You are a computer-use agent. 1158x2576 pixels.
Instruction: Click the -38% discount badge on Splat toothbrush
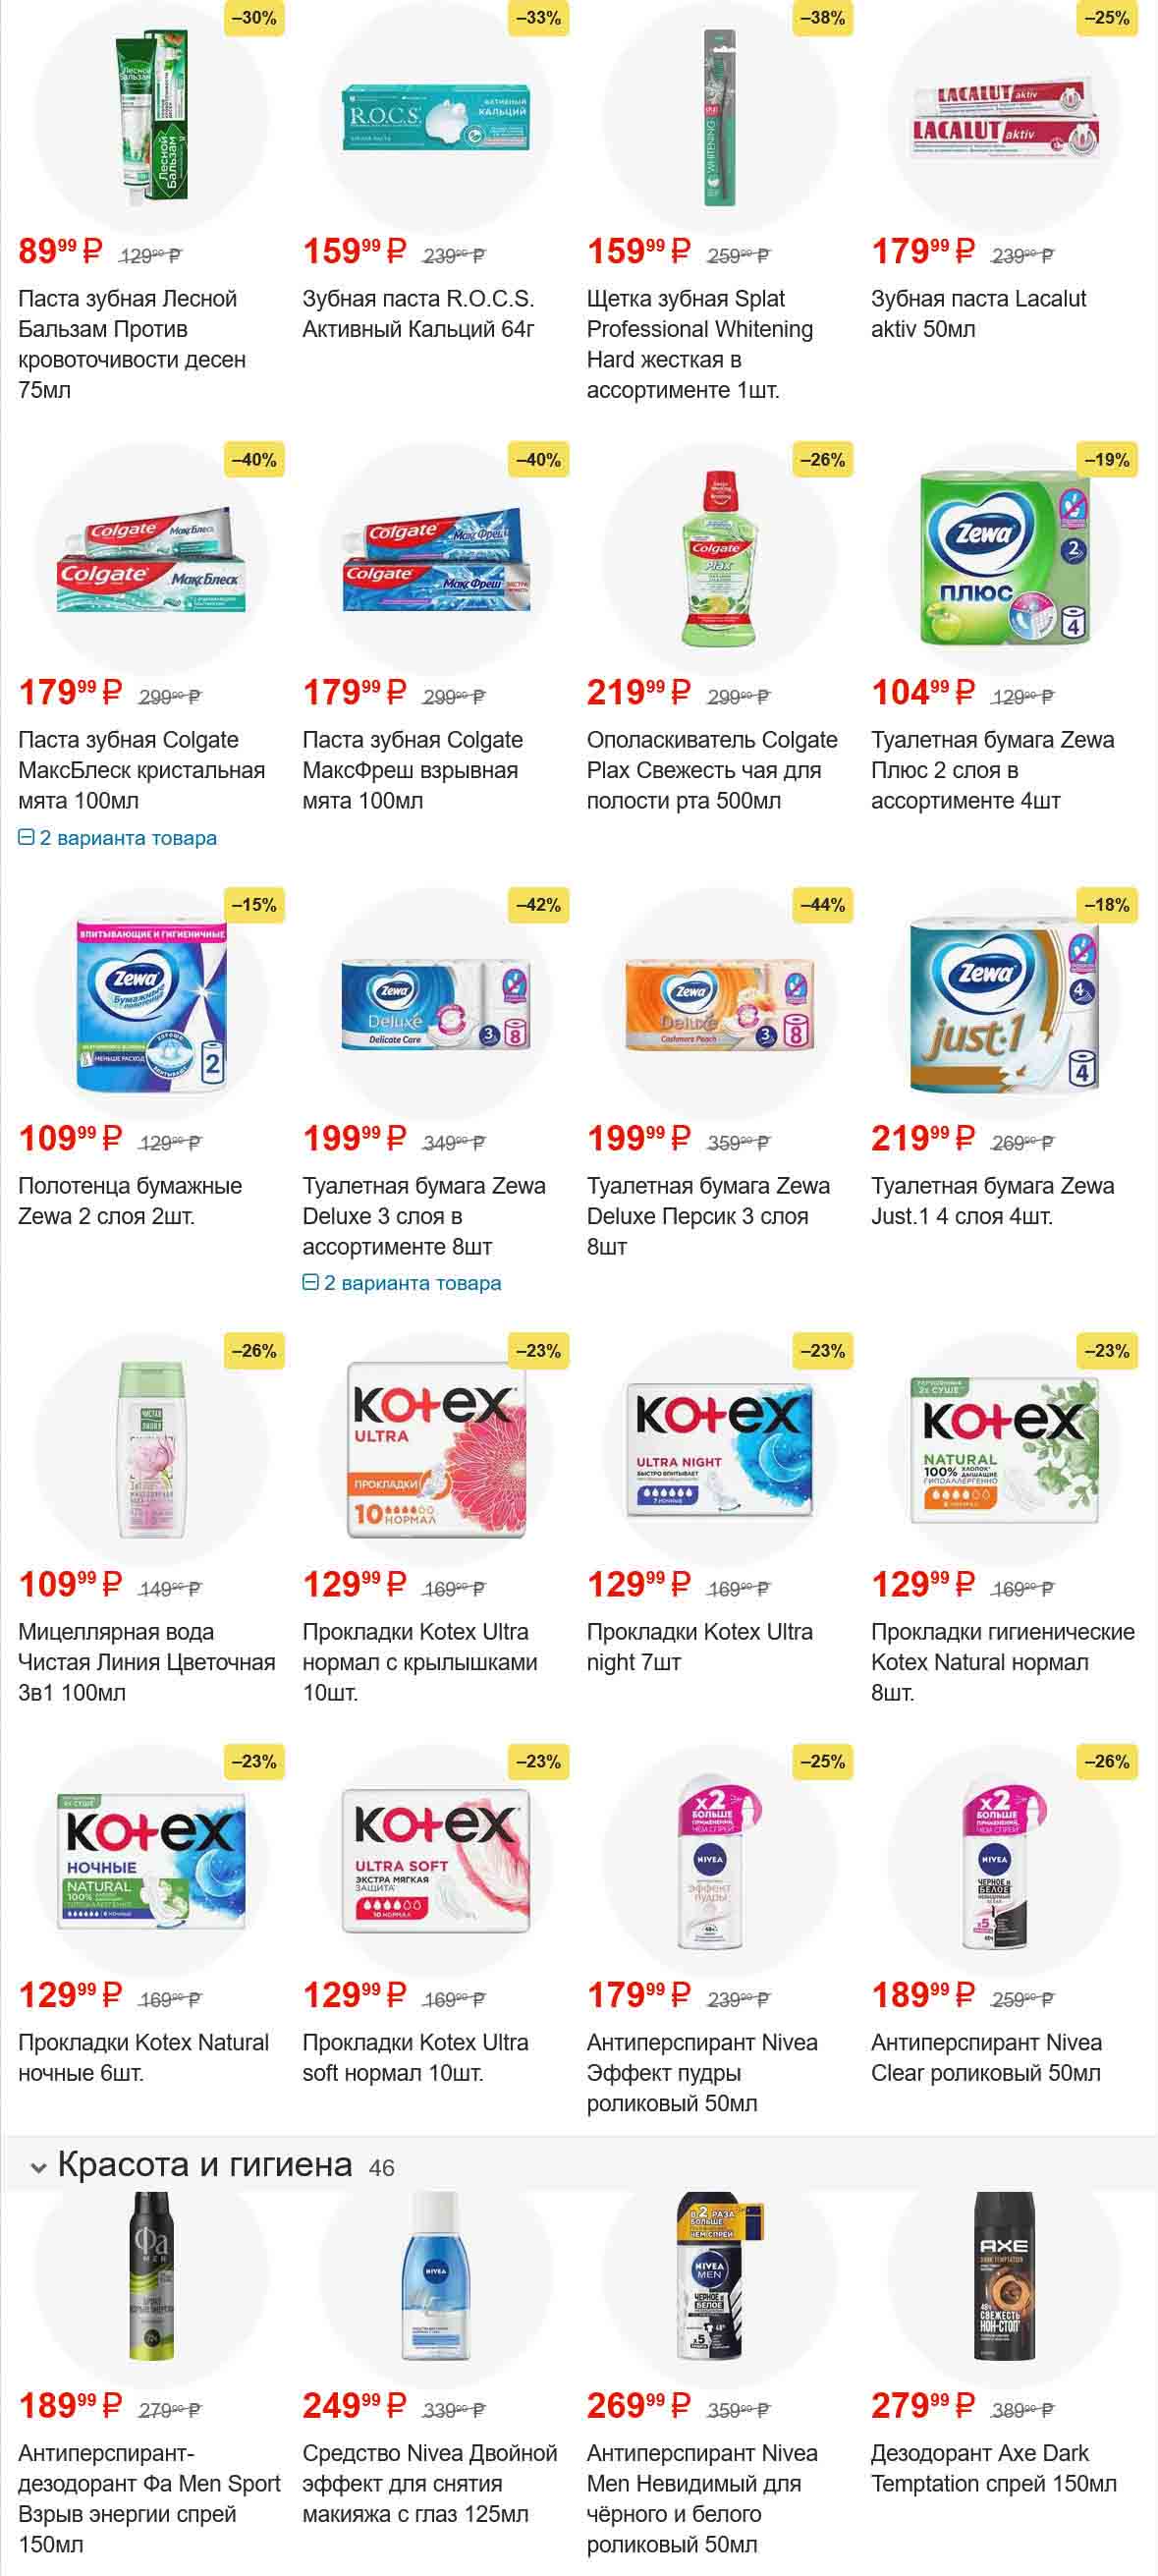tap(823, 18)
